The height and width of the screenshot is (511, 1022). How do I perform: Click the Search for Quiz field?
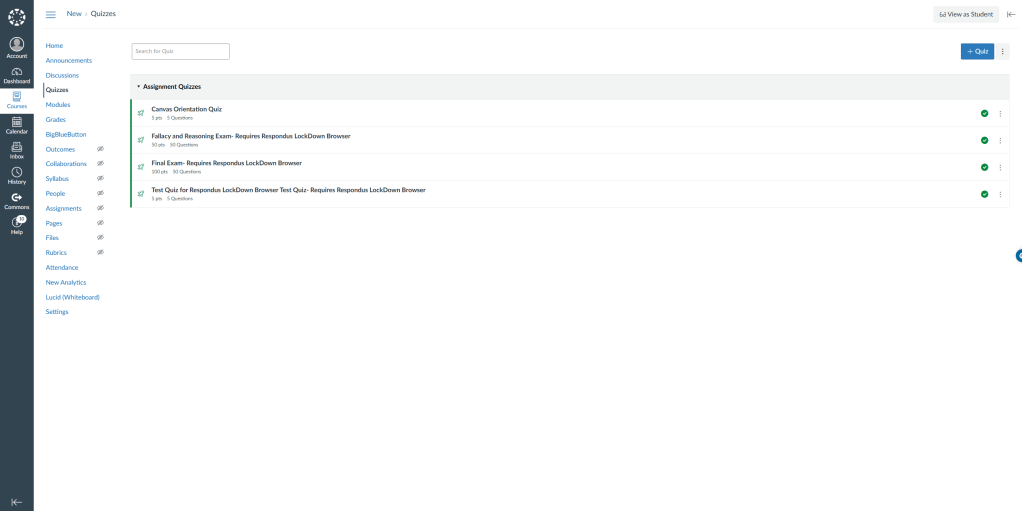pyautogui.click(x=180, y=51)
